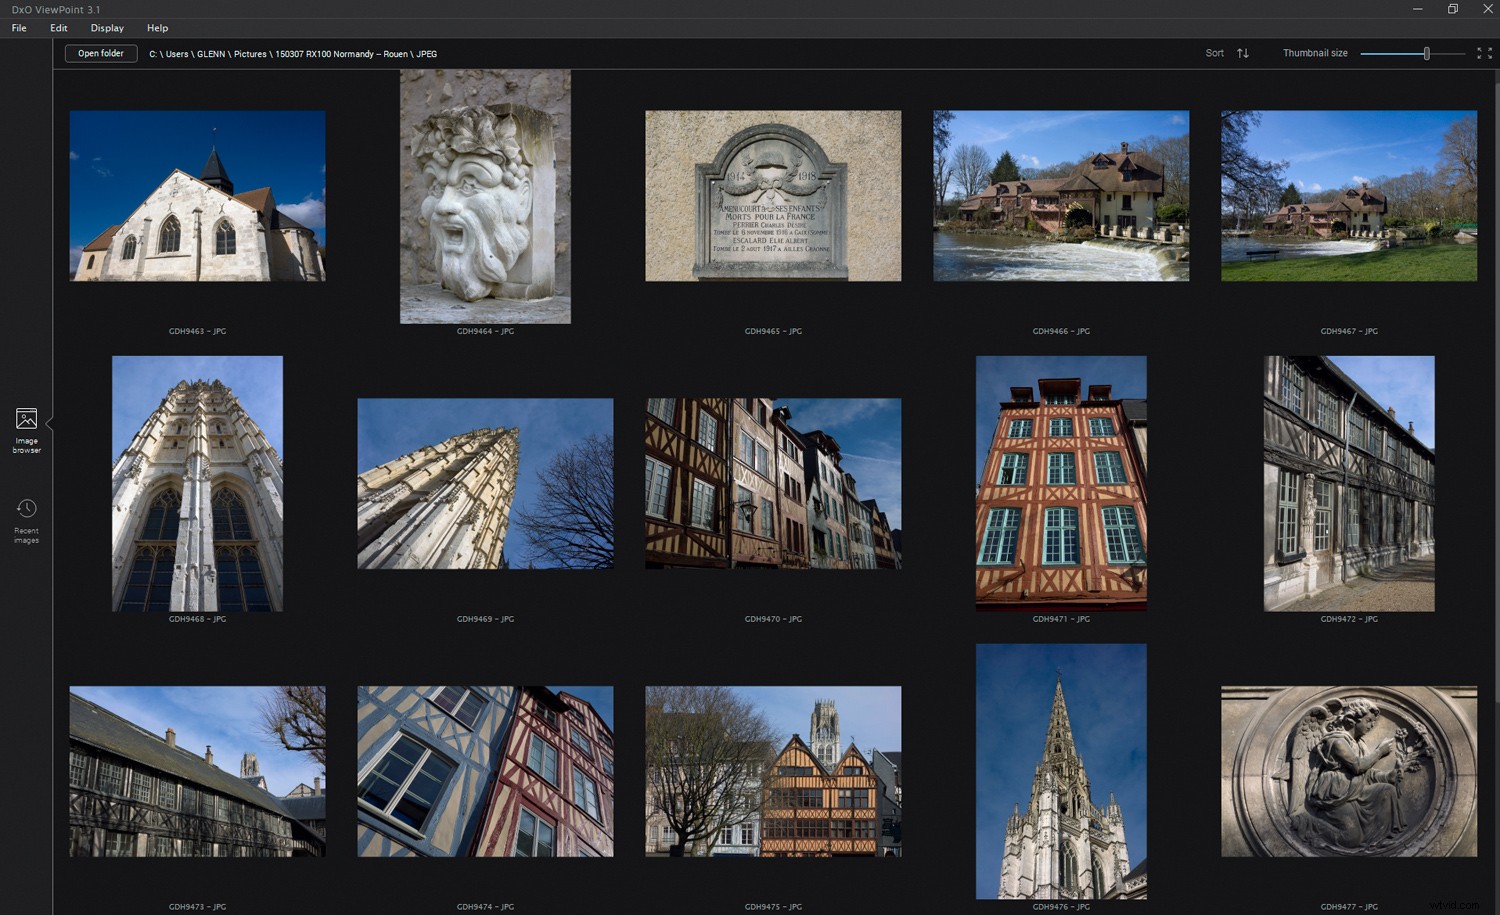Screen dimensions: 1500x915
Task: Select the riverside mill image GDH9466
Action: (1060, 195)
